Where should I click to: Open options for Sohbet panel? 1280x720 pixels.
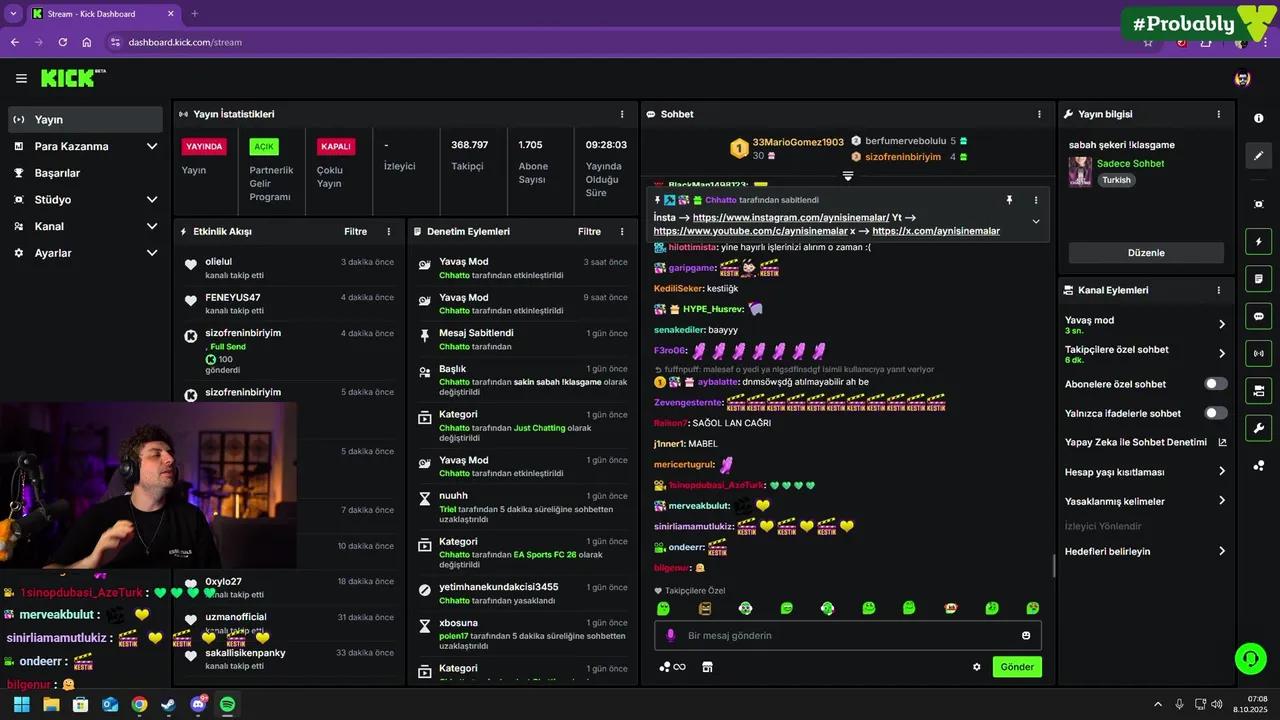pos(1039,114)
